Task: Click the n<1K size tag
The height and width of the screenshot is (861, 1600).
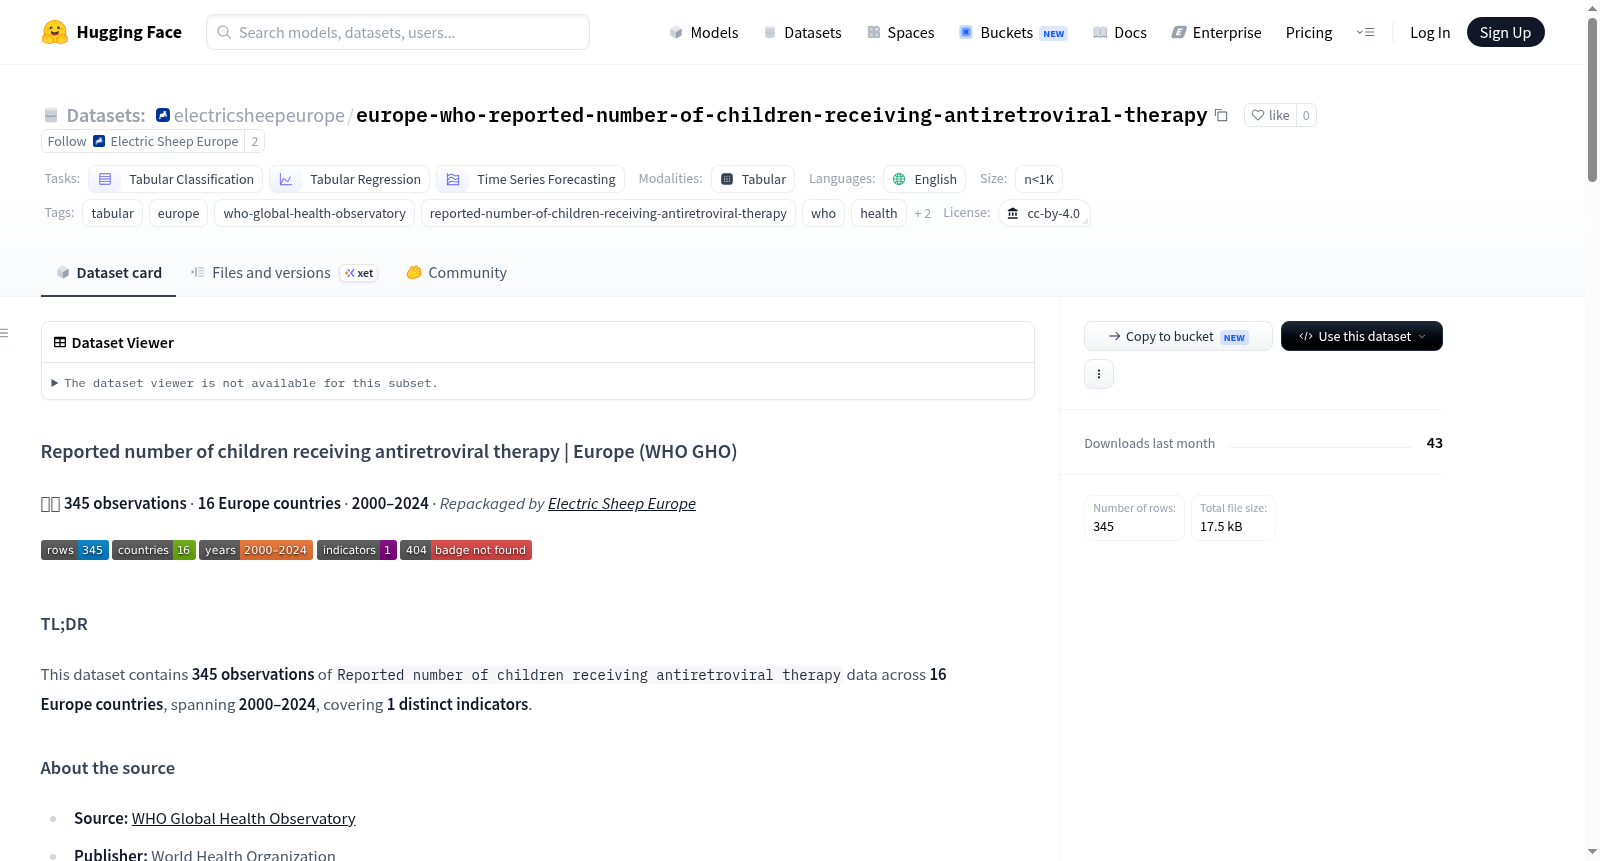Action: click(1038, 179)
